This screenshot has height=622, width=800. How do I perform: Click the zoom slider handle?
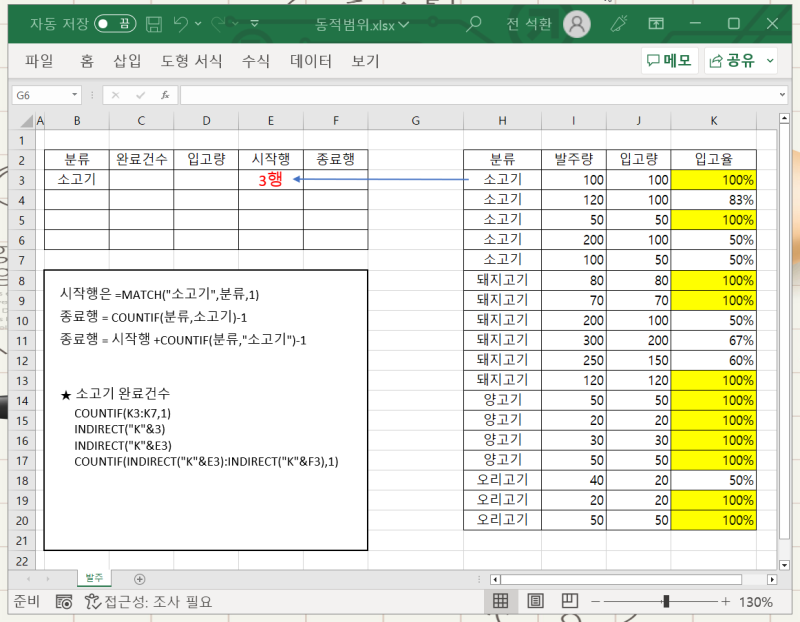666,602
